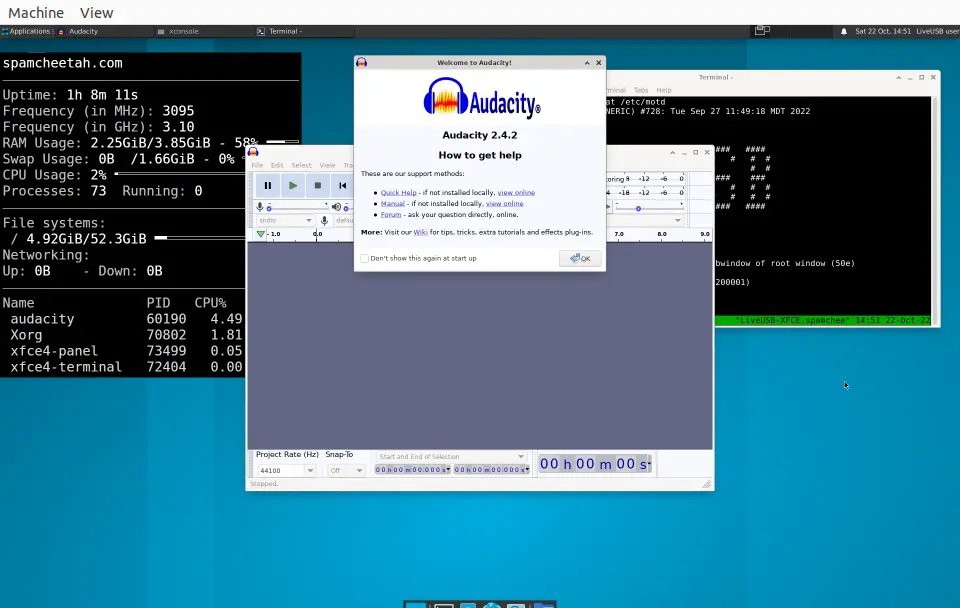Click the timeline ruler at 8.0 mark

(x=662, y=234)
